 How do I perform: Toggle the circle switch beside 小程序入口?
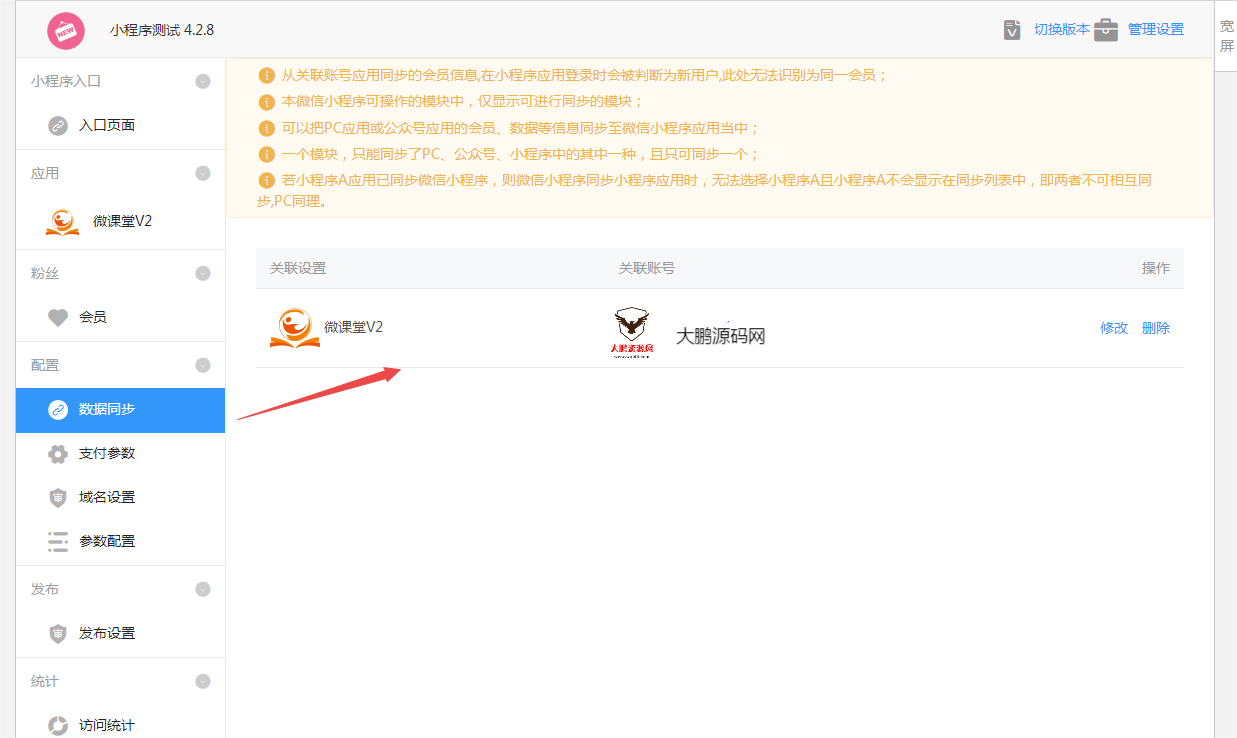coord(203,80)
